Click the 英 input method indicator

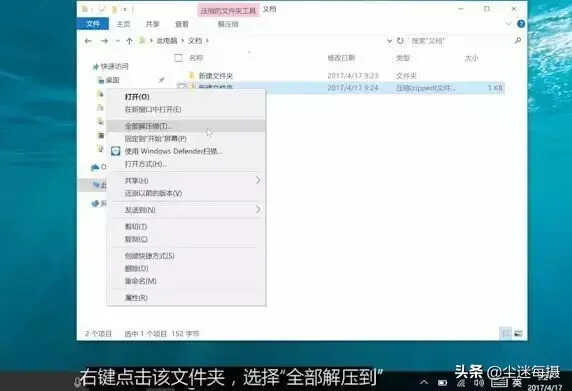517,382
